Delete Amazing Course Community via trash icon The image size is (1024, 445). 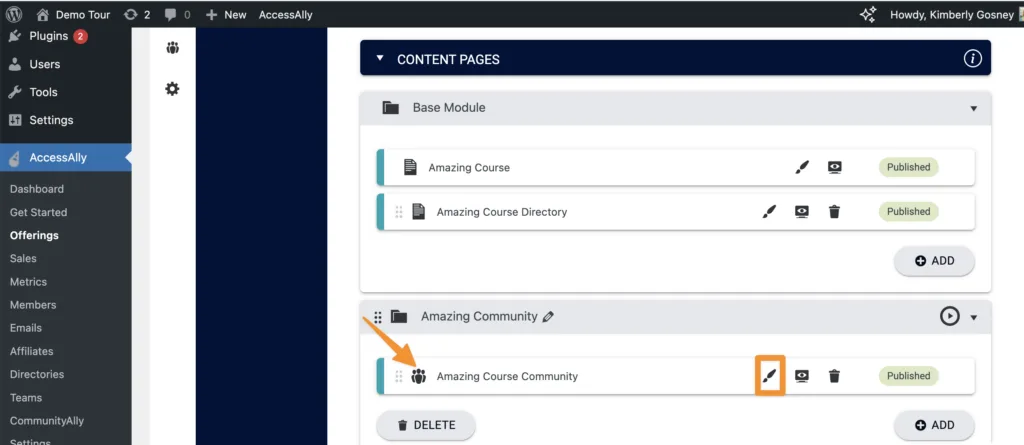pos(834,376)
